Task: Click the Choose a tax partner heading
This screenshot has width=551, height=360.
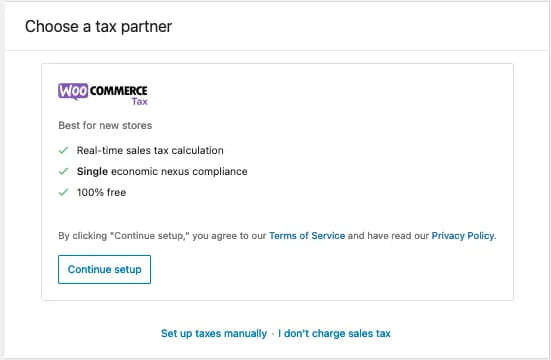Action: pos(98,27)
